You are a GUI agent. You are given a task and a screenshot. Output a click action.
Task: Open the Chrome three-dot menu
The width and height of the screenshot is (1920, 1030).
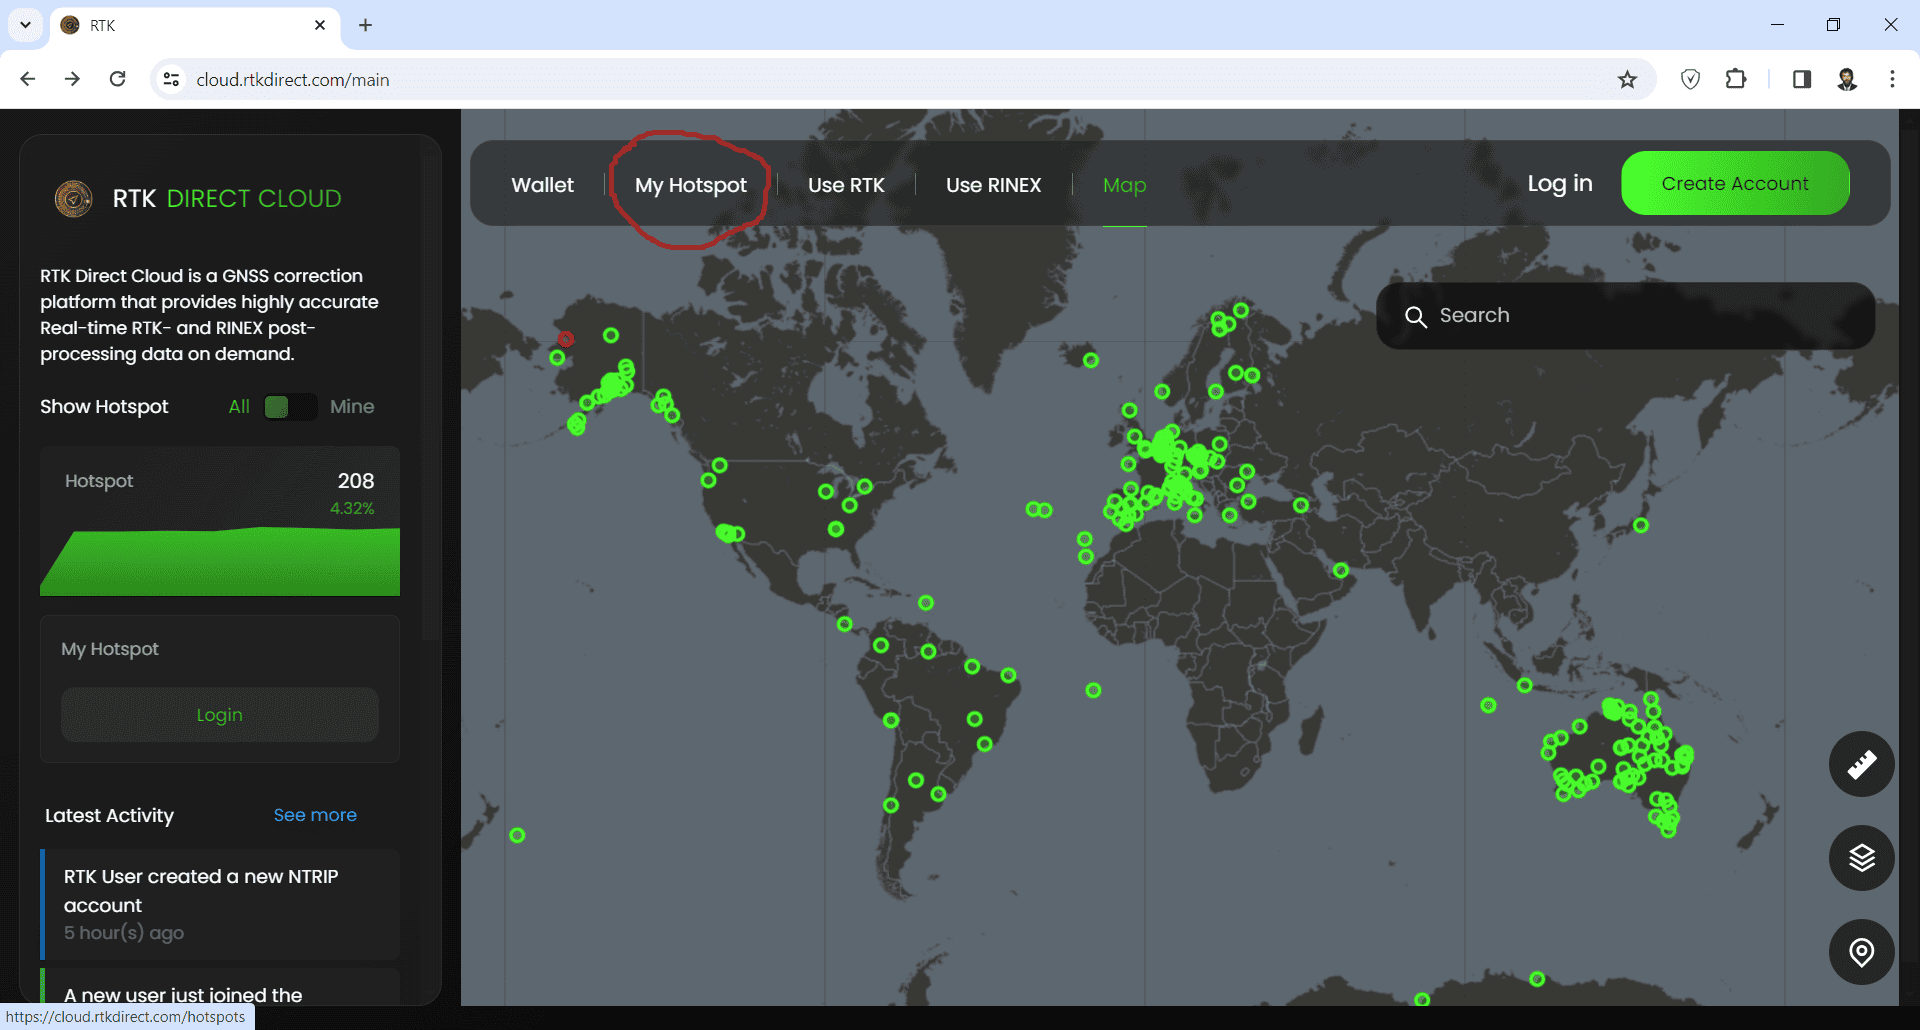tap(1892, 79)
